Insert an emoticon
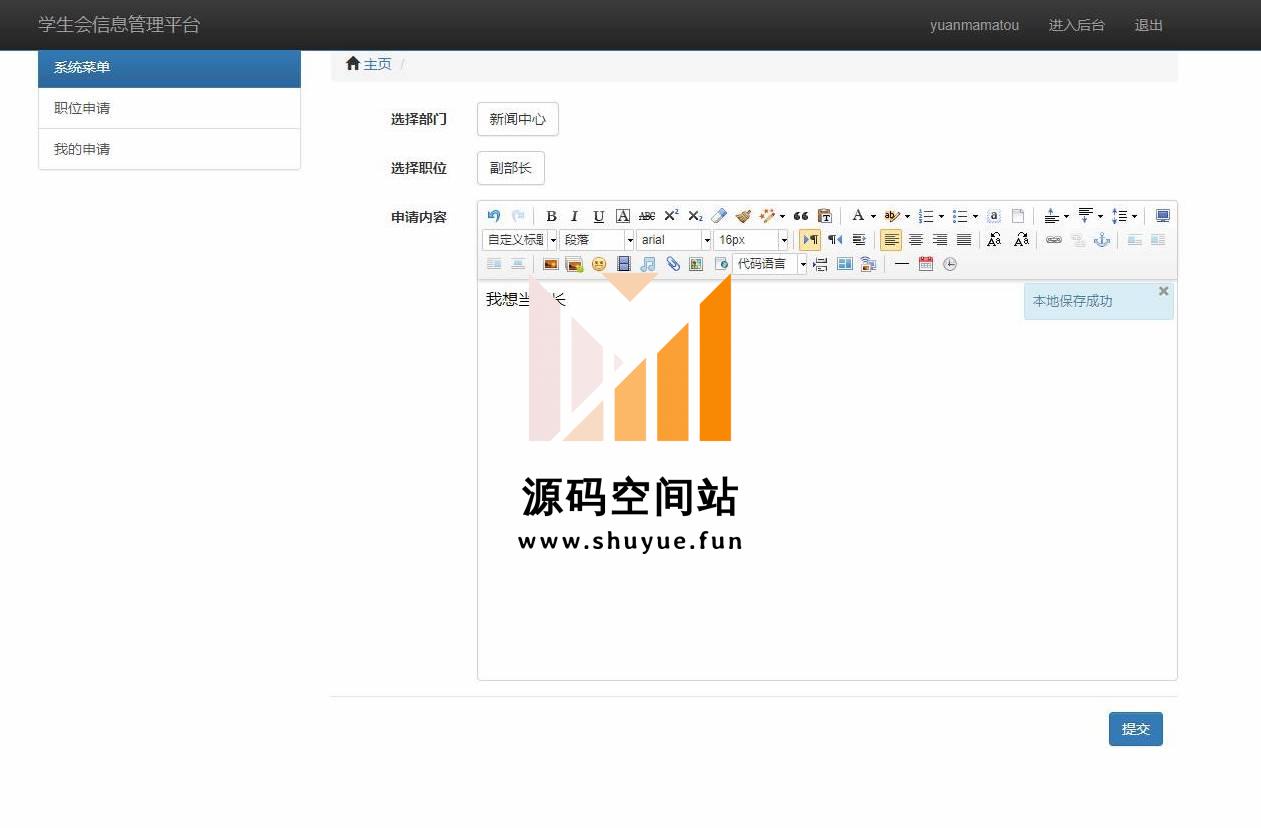Viewport: 1261px width, 828px height. 599,264
